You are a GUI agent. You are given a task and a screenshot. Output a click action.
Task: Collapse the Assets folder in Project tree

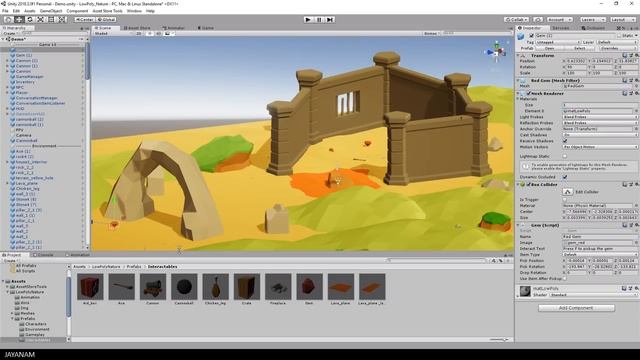pyautogui.click(x=3, y=281)
